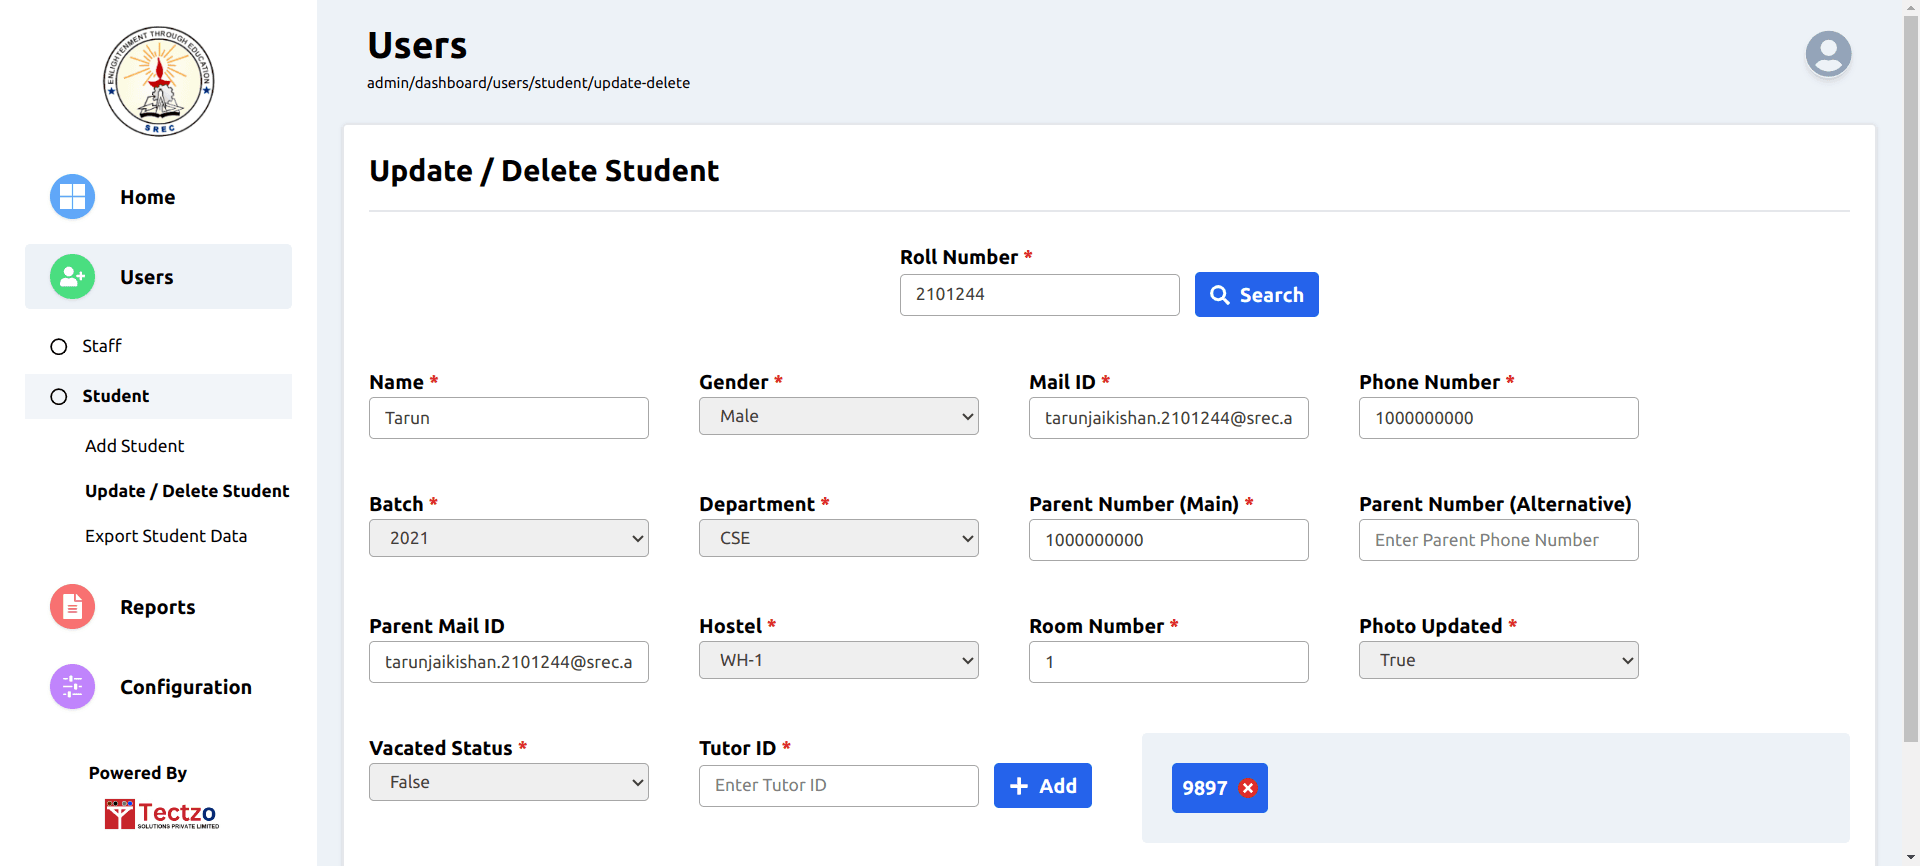
Task: Open the Gender dropdown
Action: point(838,416)
